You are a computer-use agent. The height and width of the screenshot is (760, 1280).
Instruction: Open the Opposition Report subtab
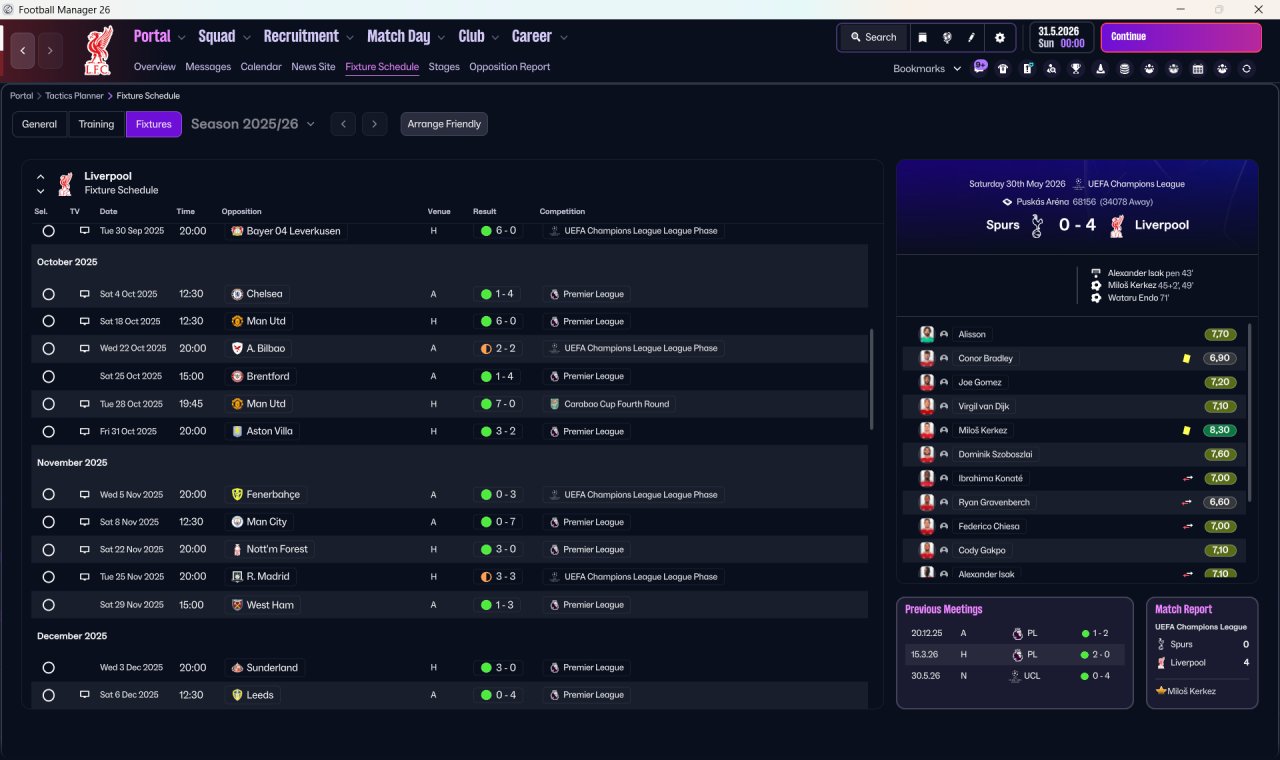click(510, 67)
